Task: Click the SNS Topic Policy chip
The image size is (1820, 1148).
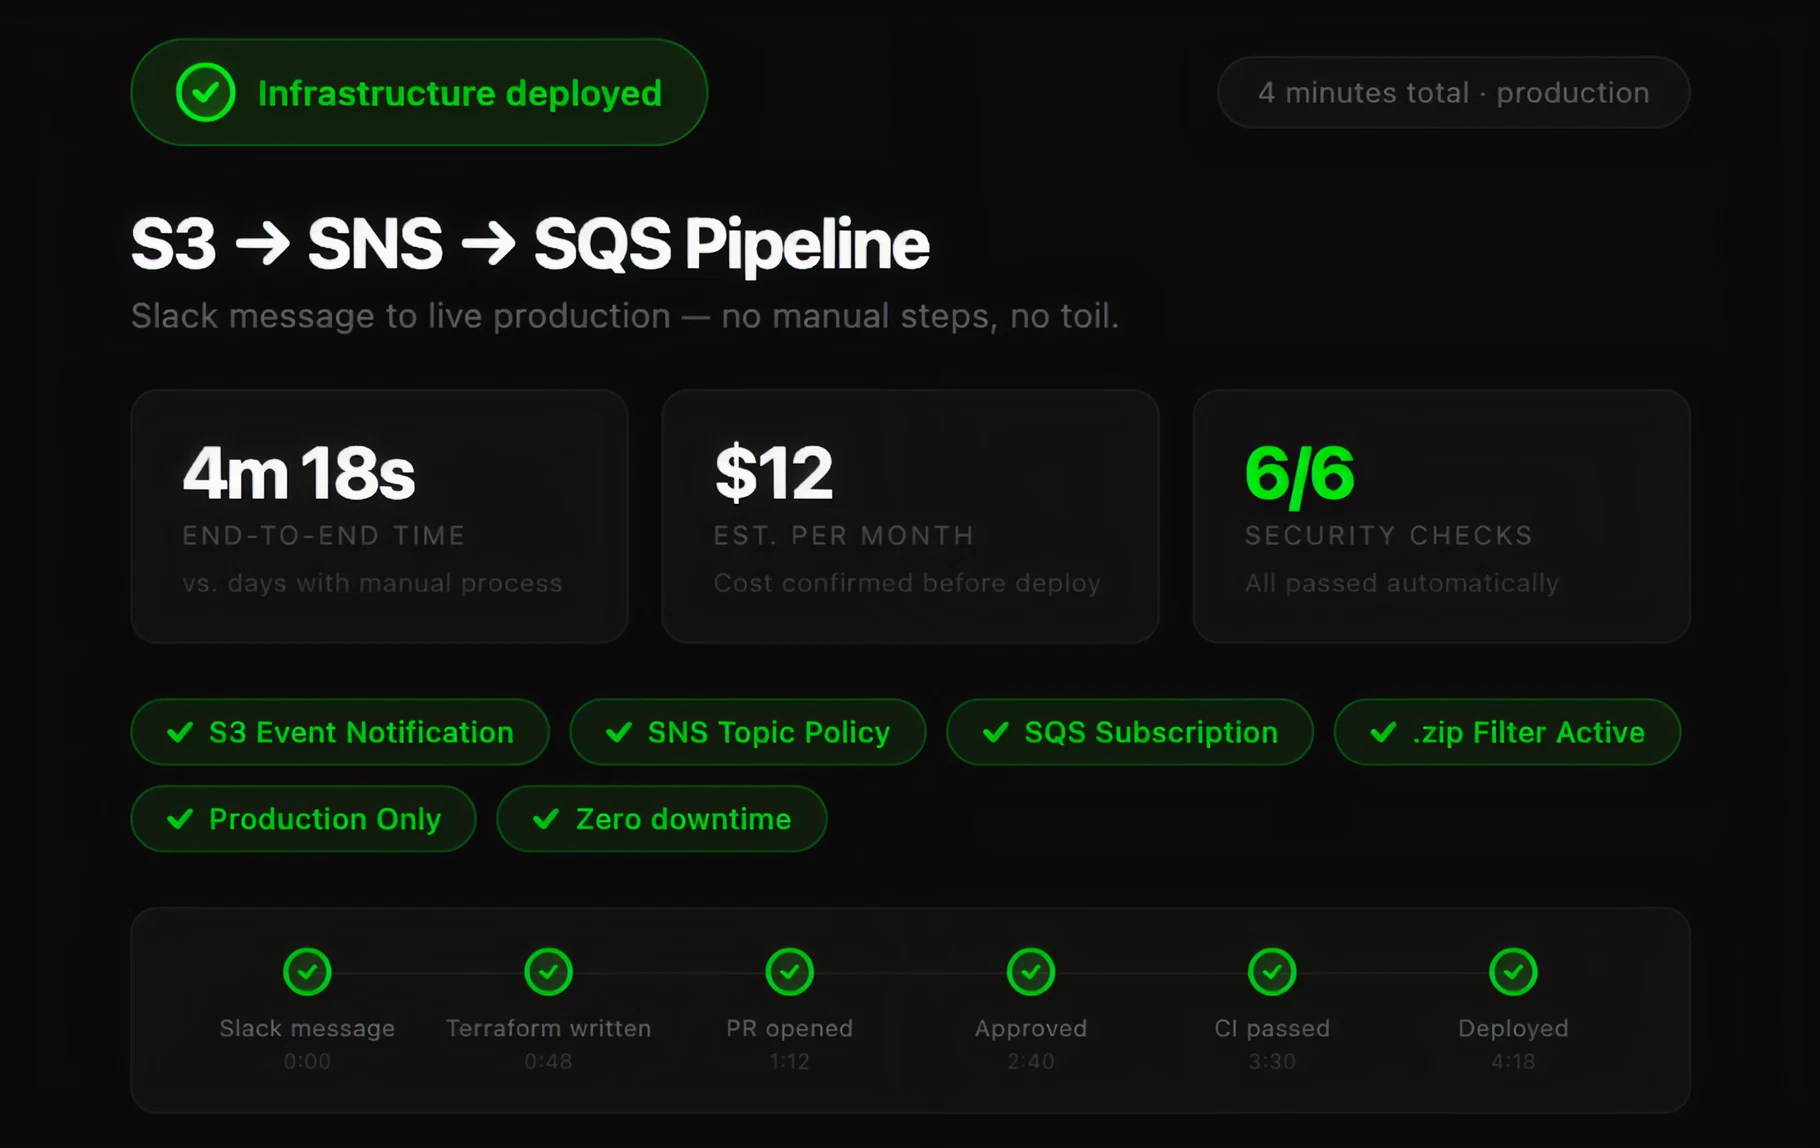Action: (x=747, y=733)
